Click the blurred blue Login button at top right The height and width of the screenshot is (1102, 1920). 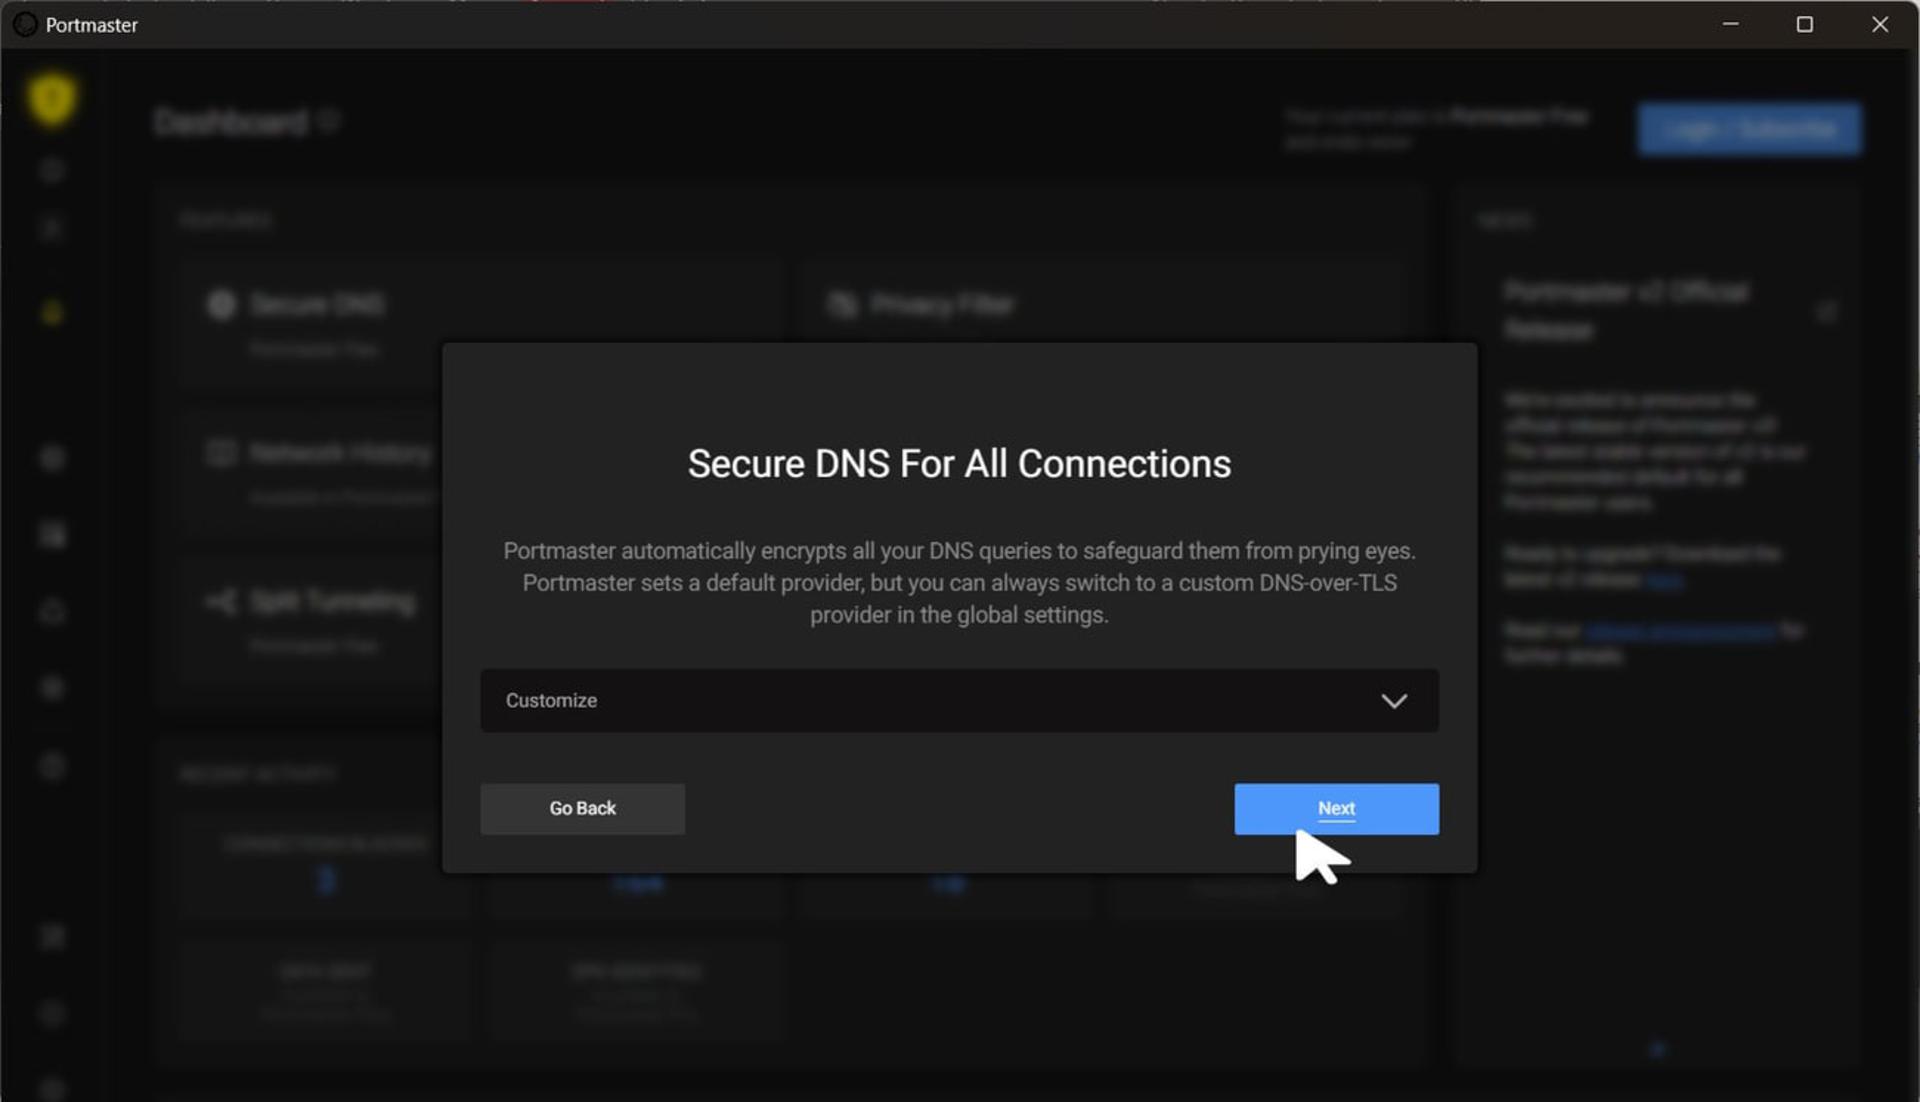(x=1749, y=129)
